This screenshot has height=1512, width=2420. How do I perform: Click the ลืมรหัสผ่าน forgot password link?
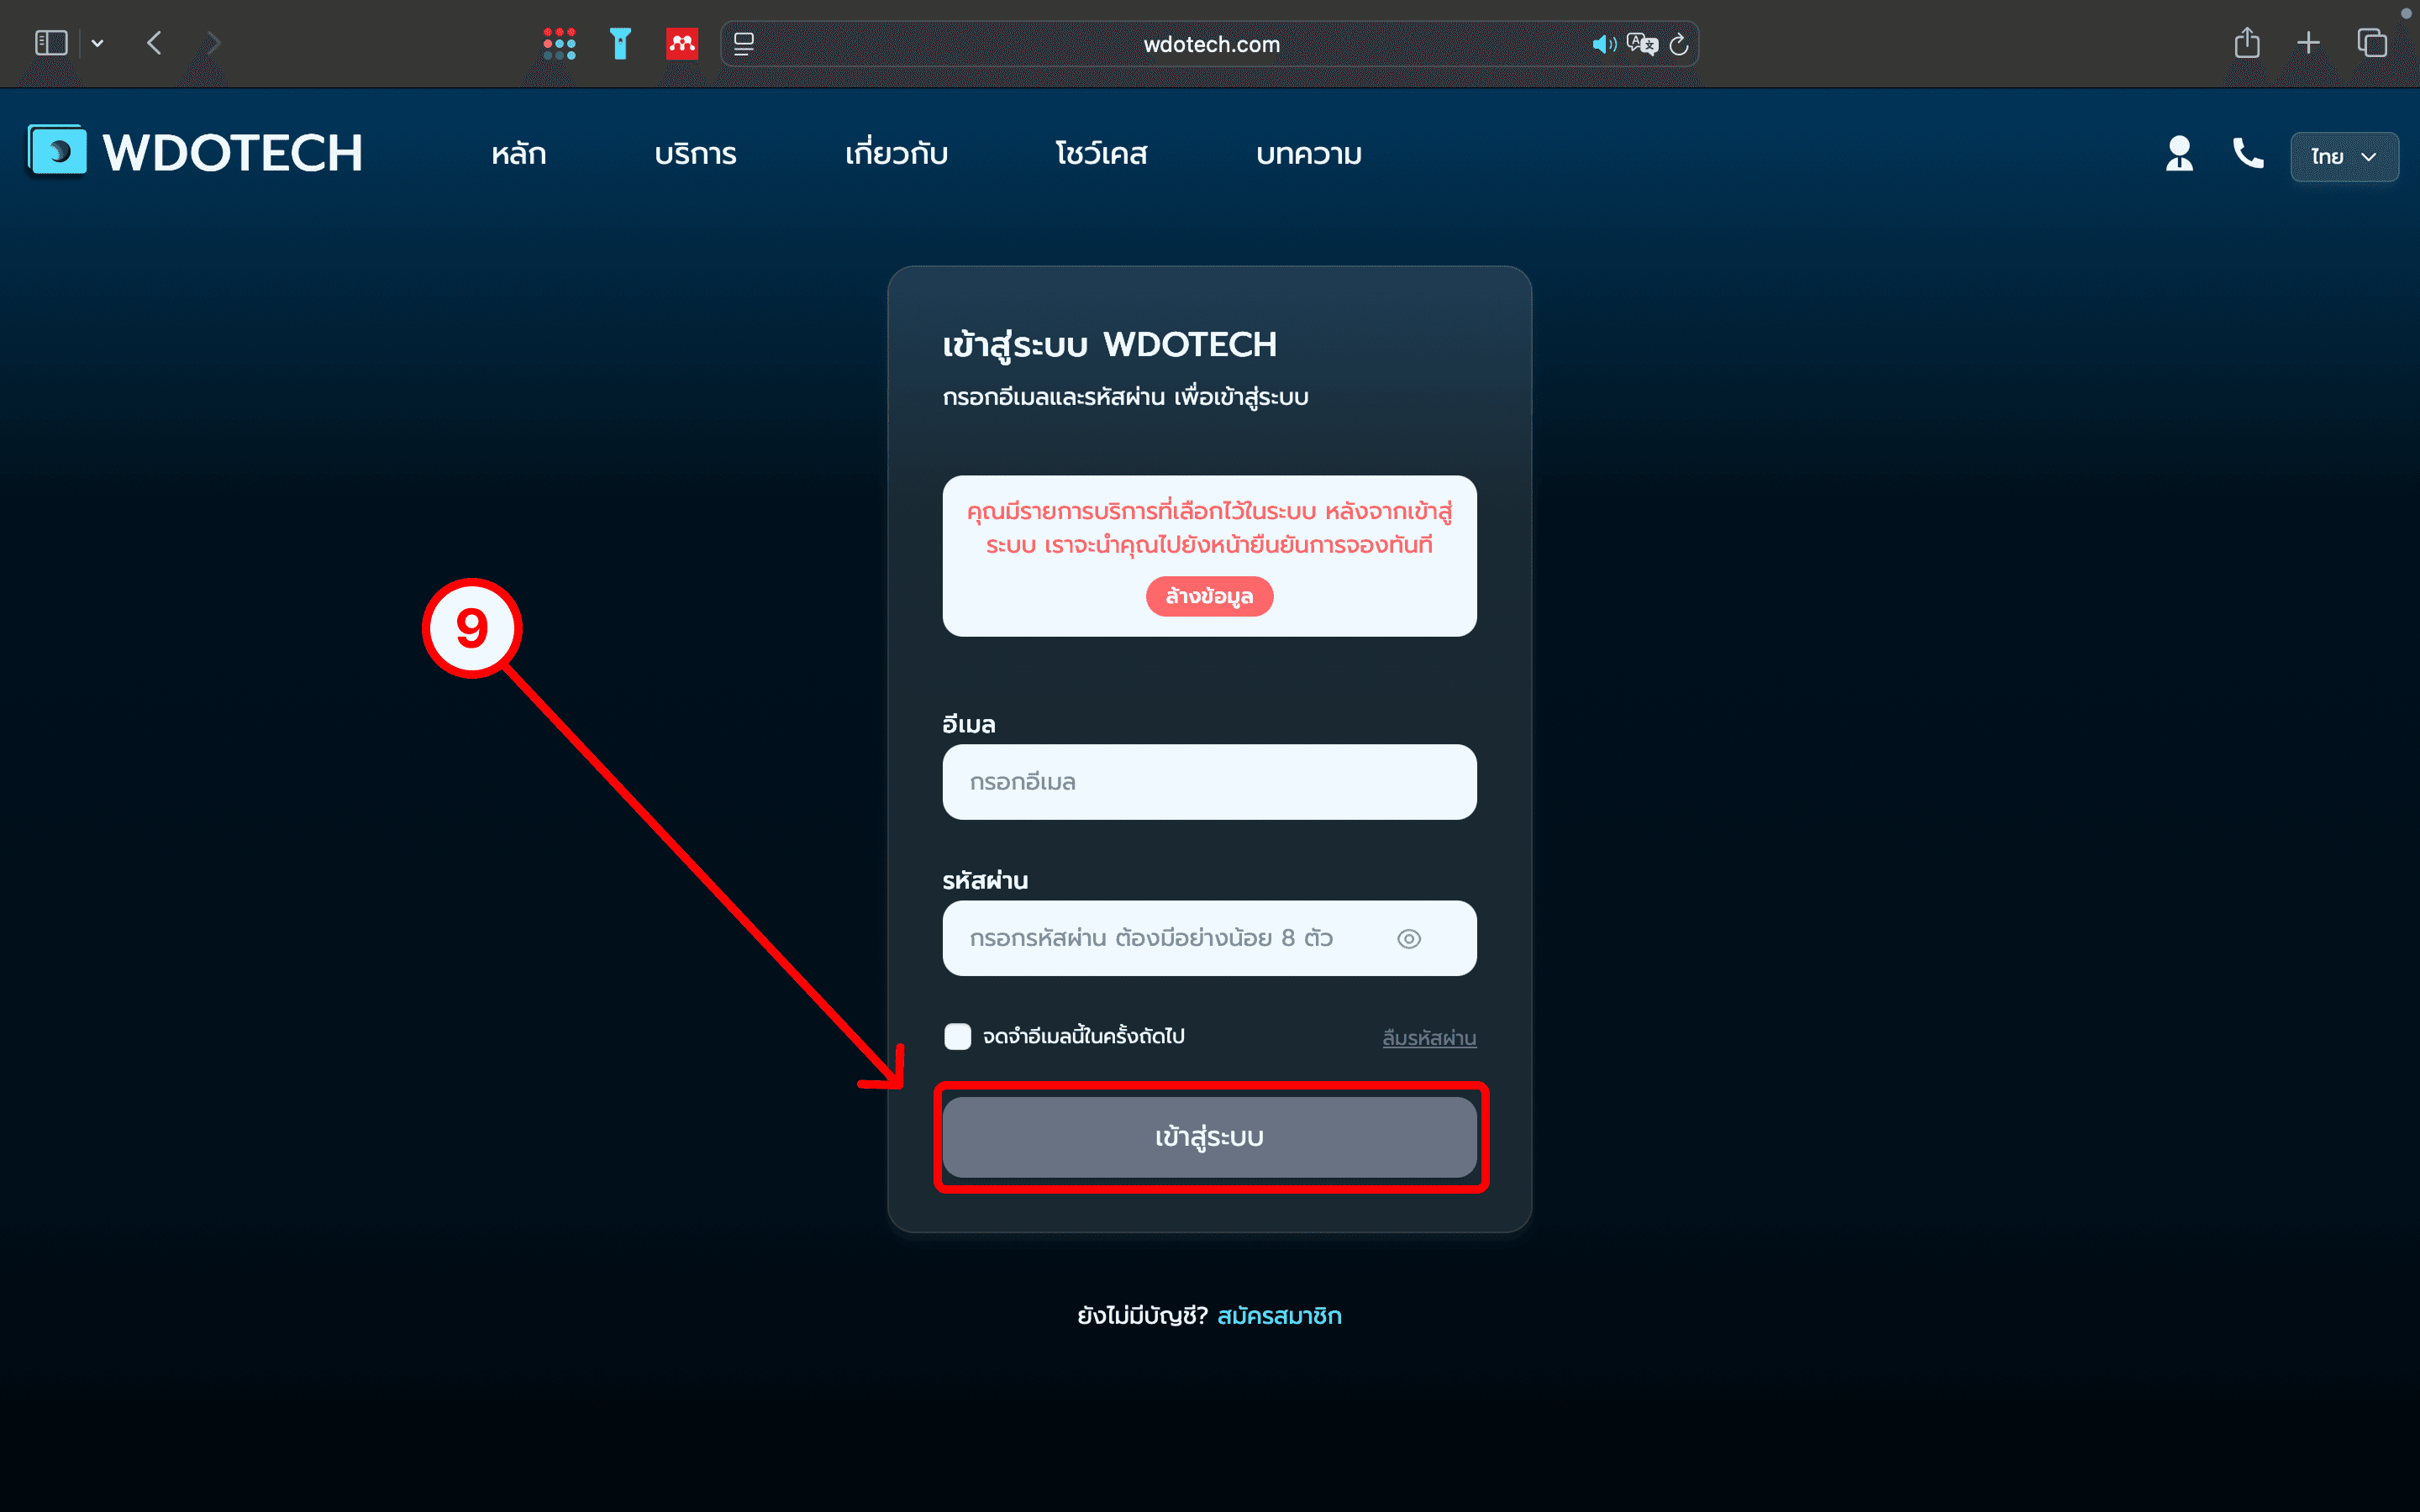[x=1428, y=1038]
